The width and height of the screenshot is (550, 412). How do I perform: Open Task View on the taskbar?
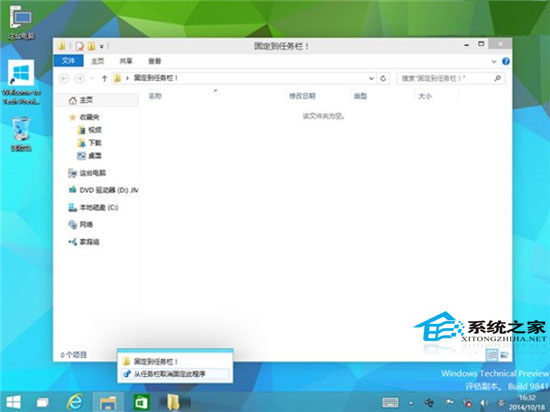(x=43, y=402)
